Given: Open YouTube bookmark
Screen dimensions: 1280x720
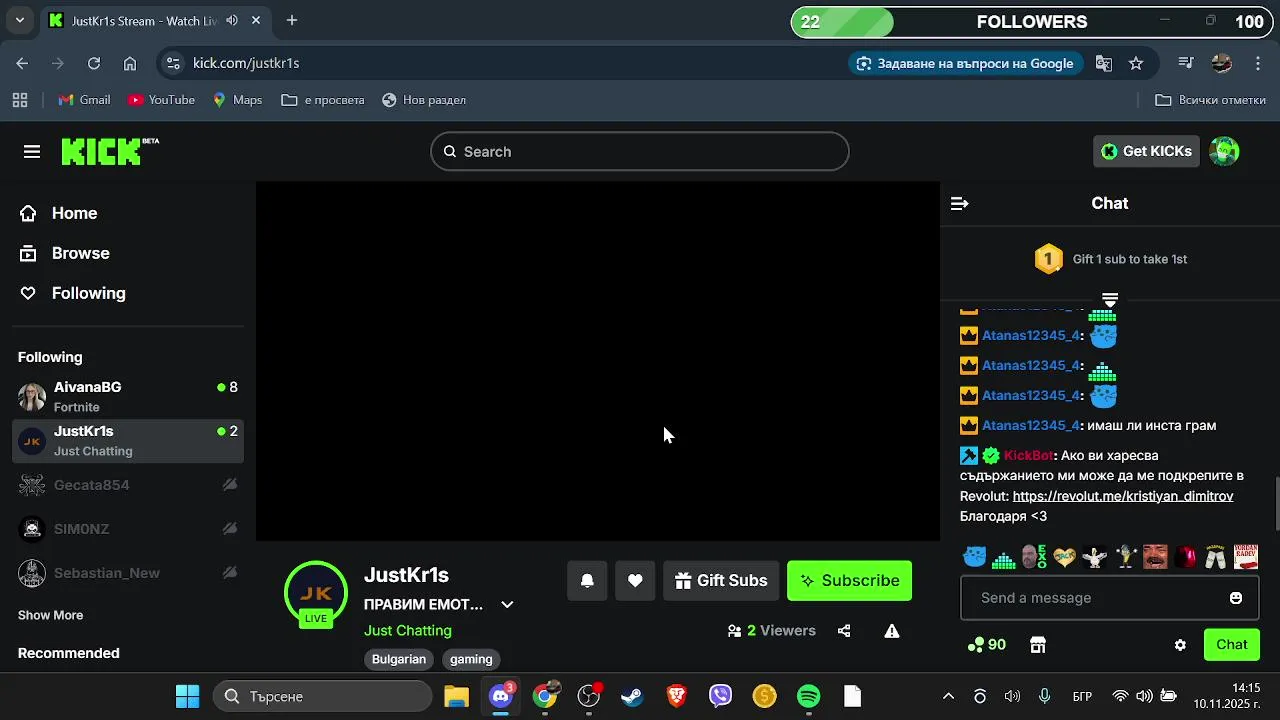Looking at the screenshot, I should (x=161, y=100).
